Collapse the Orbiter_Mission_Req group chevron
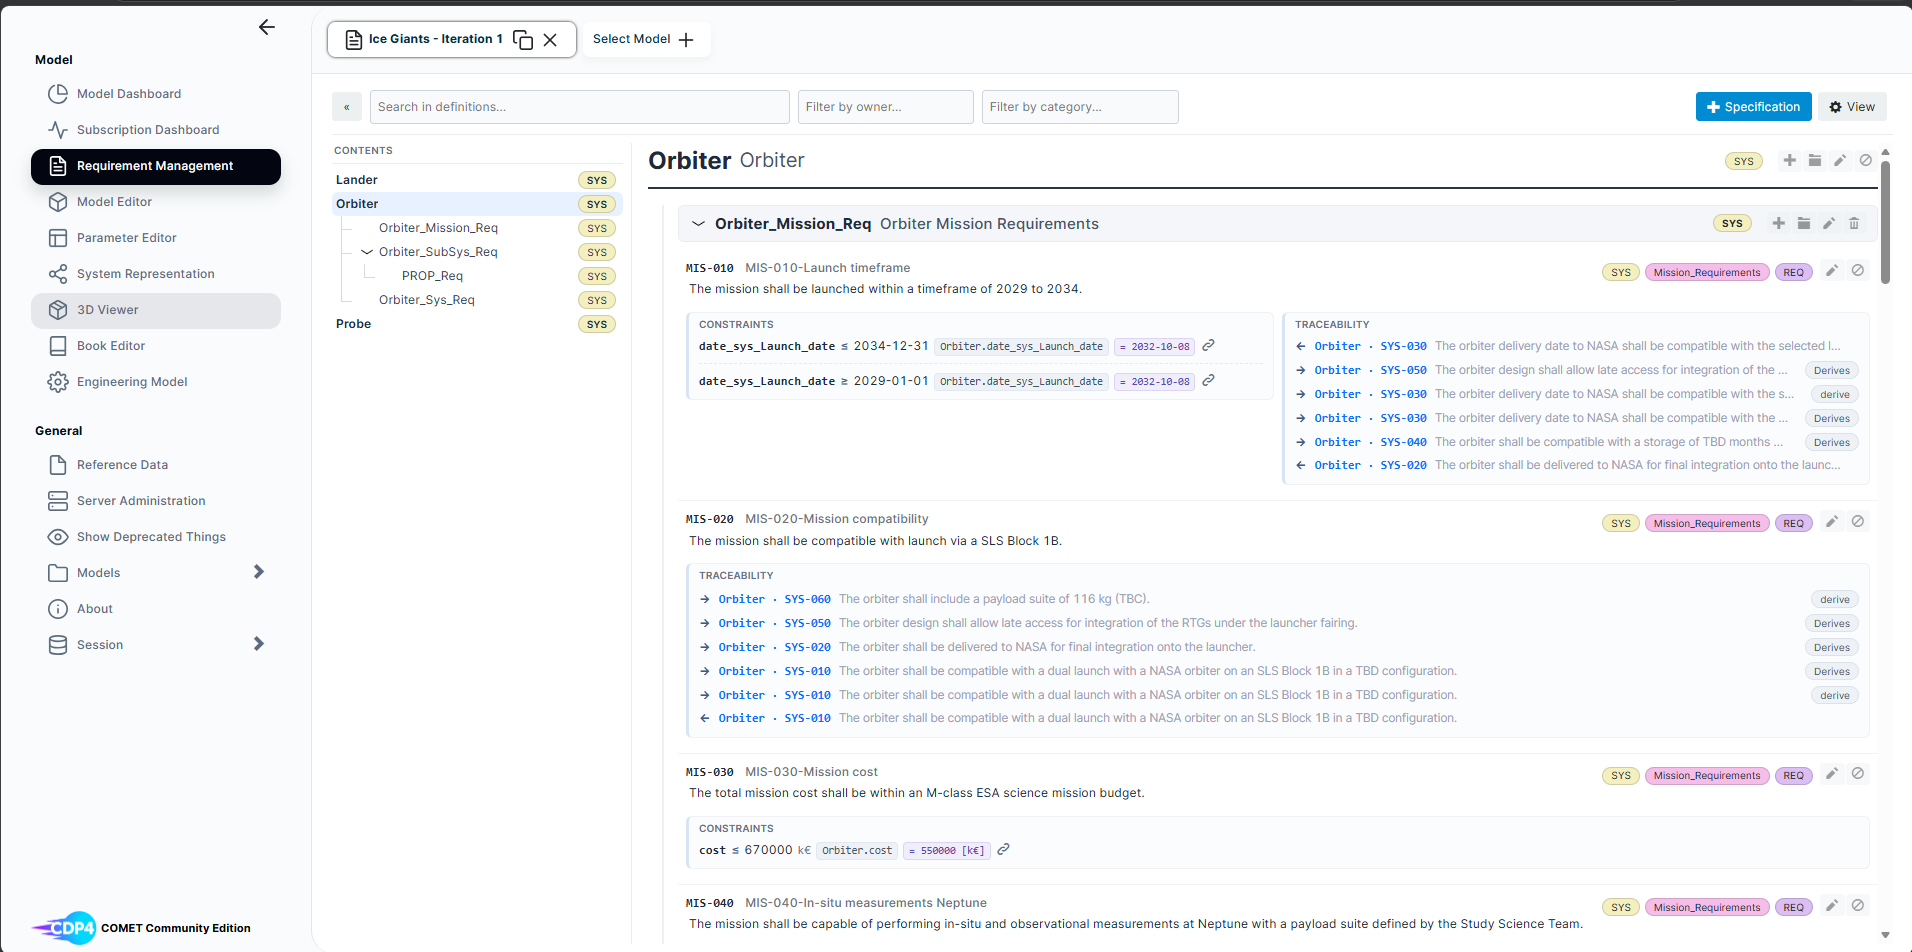 pos(699,223)
